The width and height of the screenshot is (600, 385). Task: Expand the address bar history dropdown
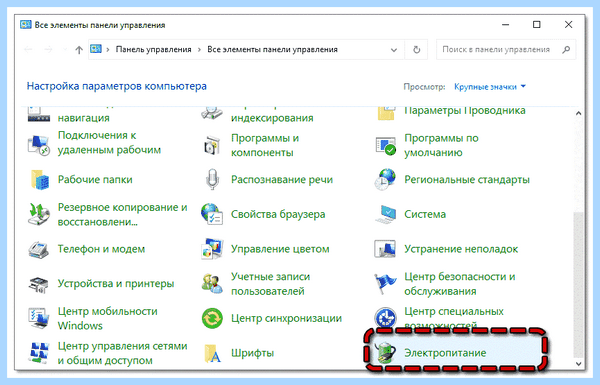coord(393,50)
